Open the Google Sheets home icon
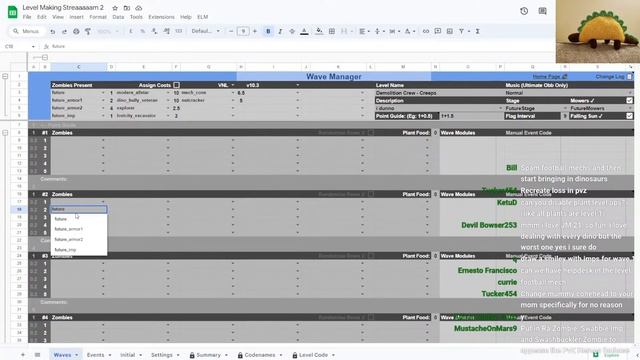 13,12
